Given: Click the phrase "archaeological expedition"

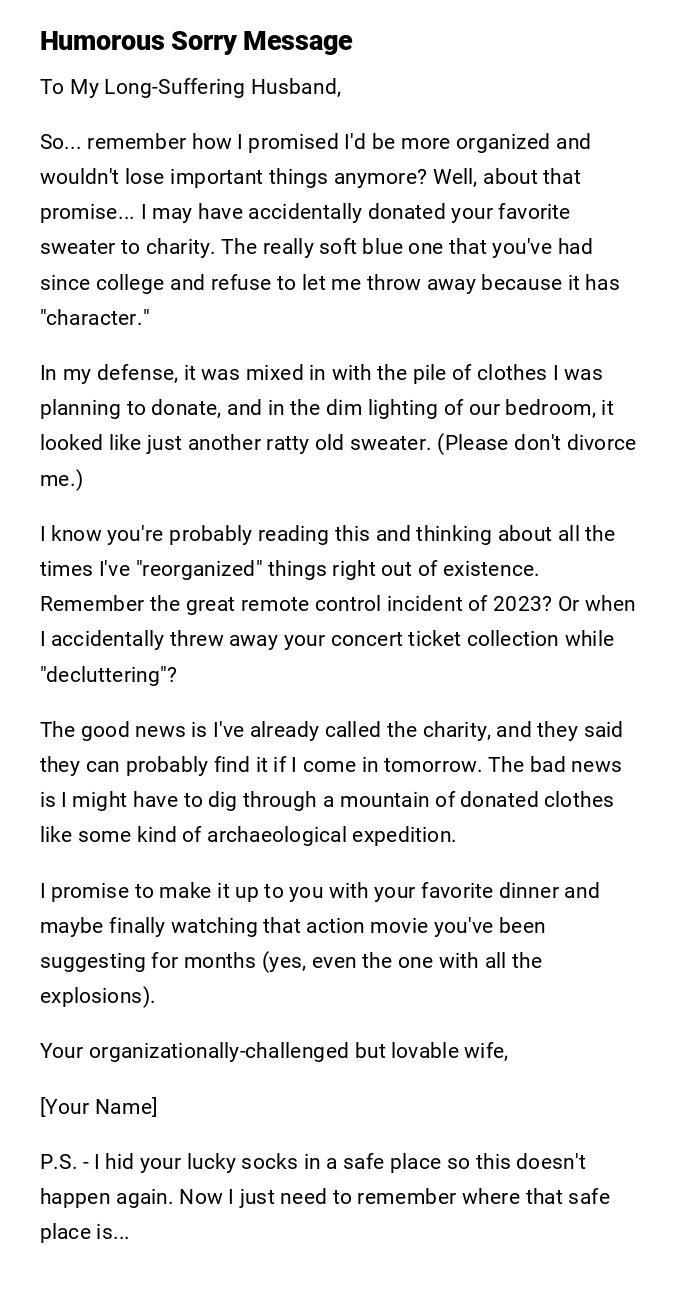Looking at the screenshot, I should pyautogui.click(x=331, y=835).
